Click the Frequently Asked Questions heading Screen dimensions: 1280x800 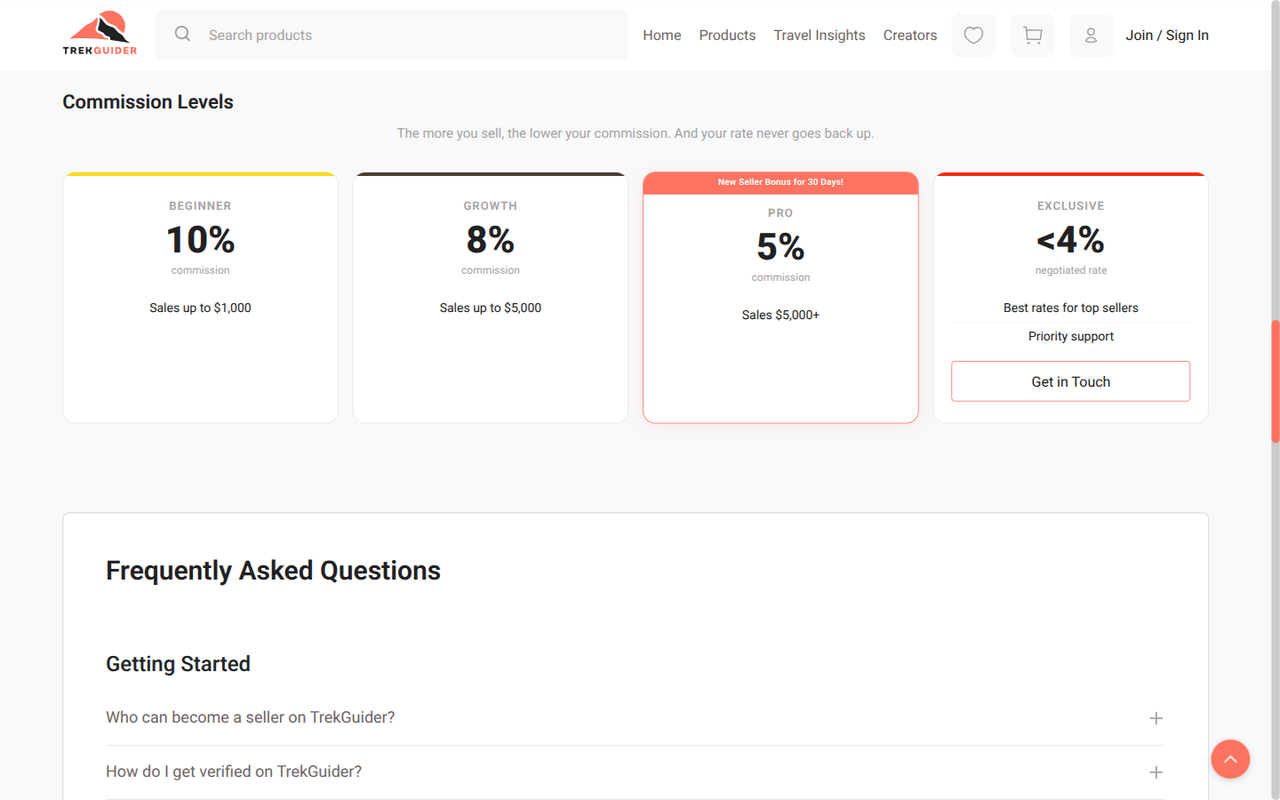[x=273, y=571]
